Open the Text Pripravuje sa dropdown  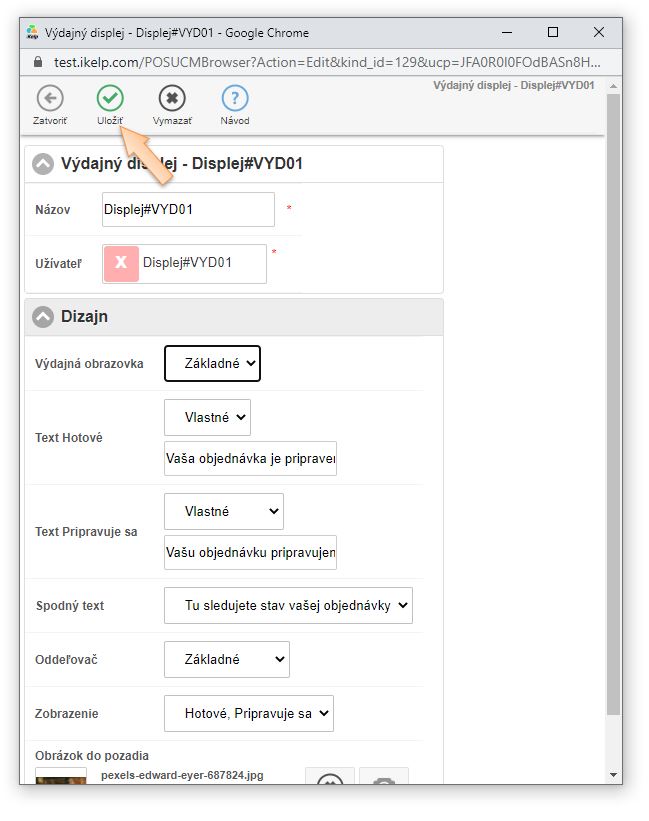pyautogui.click(x=223, y=511)
